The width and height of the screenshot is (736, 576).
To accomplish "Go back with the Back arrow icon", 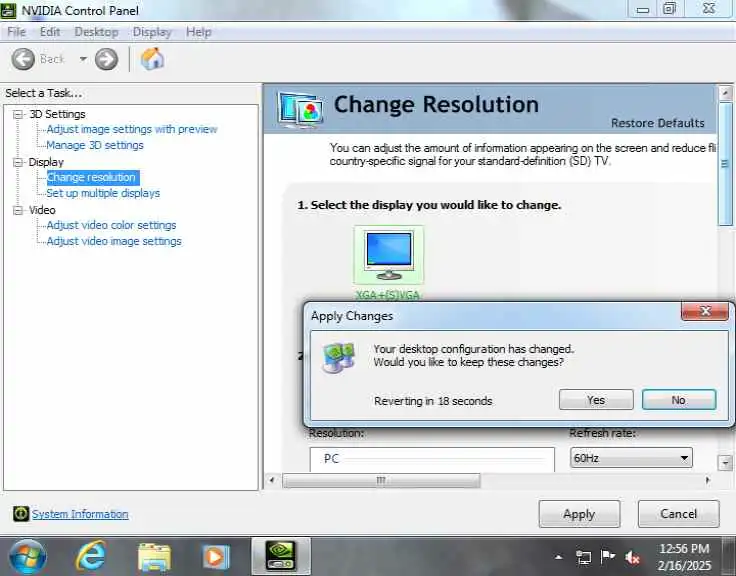I will point(23,59).
